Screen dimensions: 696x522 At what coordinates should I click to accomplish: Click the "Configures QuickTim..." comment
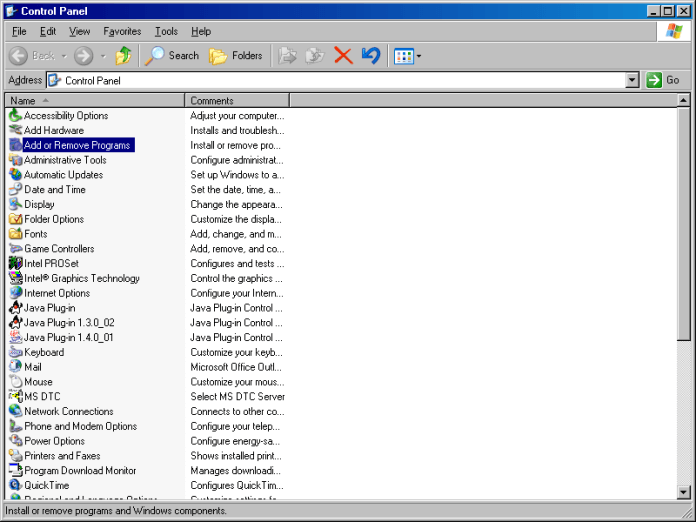tap(237, 485)
